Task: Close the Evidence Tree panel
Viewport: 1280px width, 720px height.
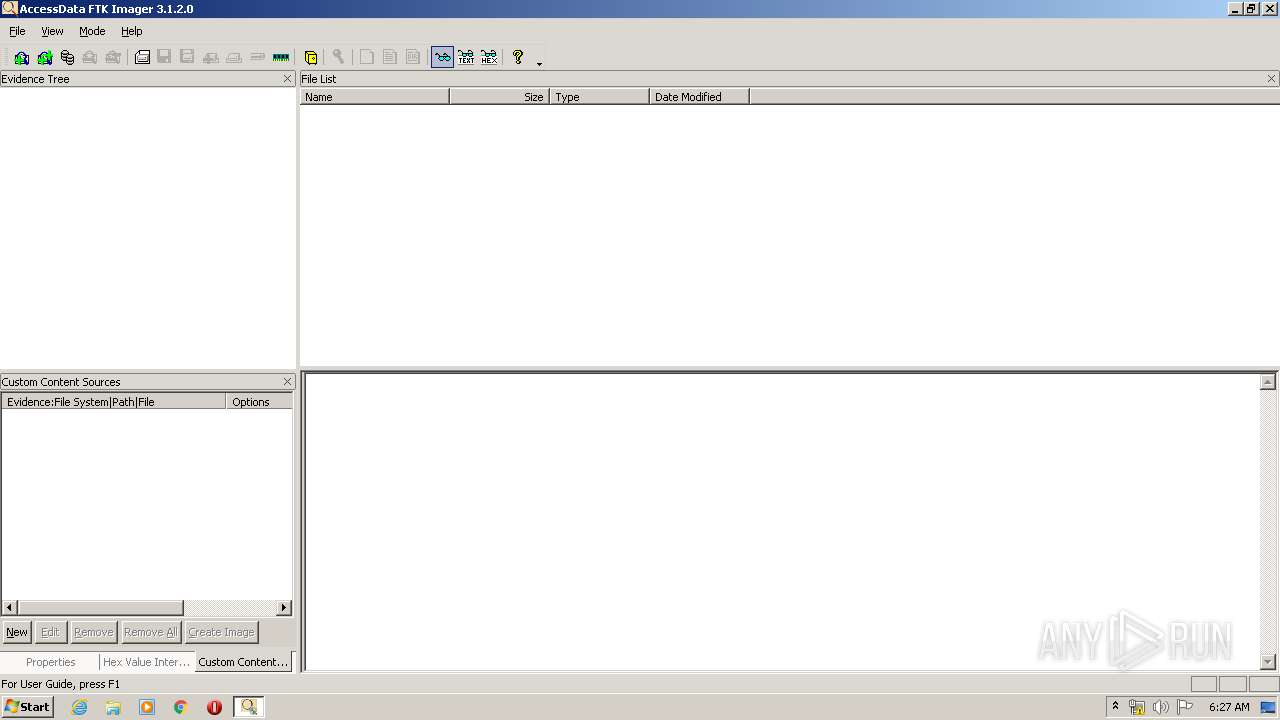Action: pos(288,78)
